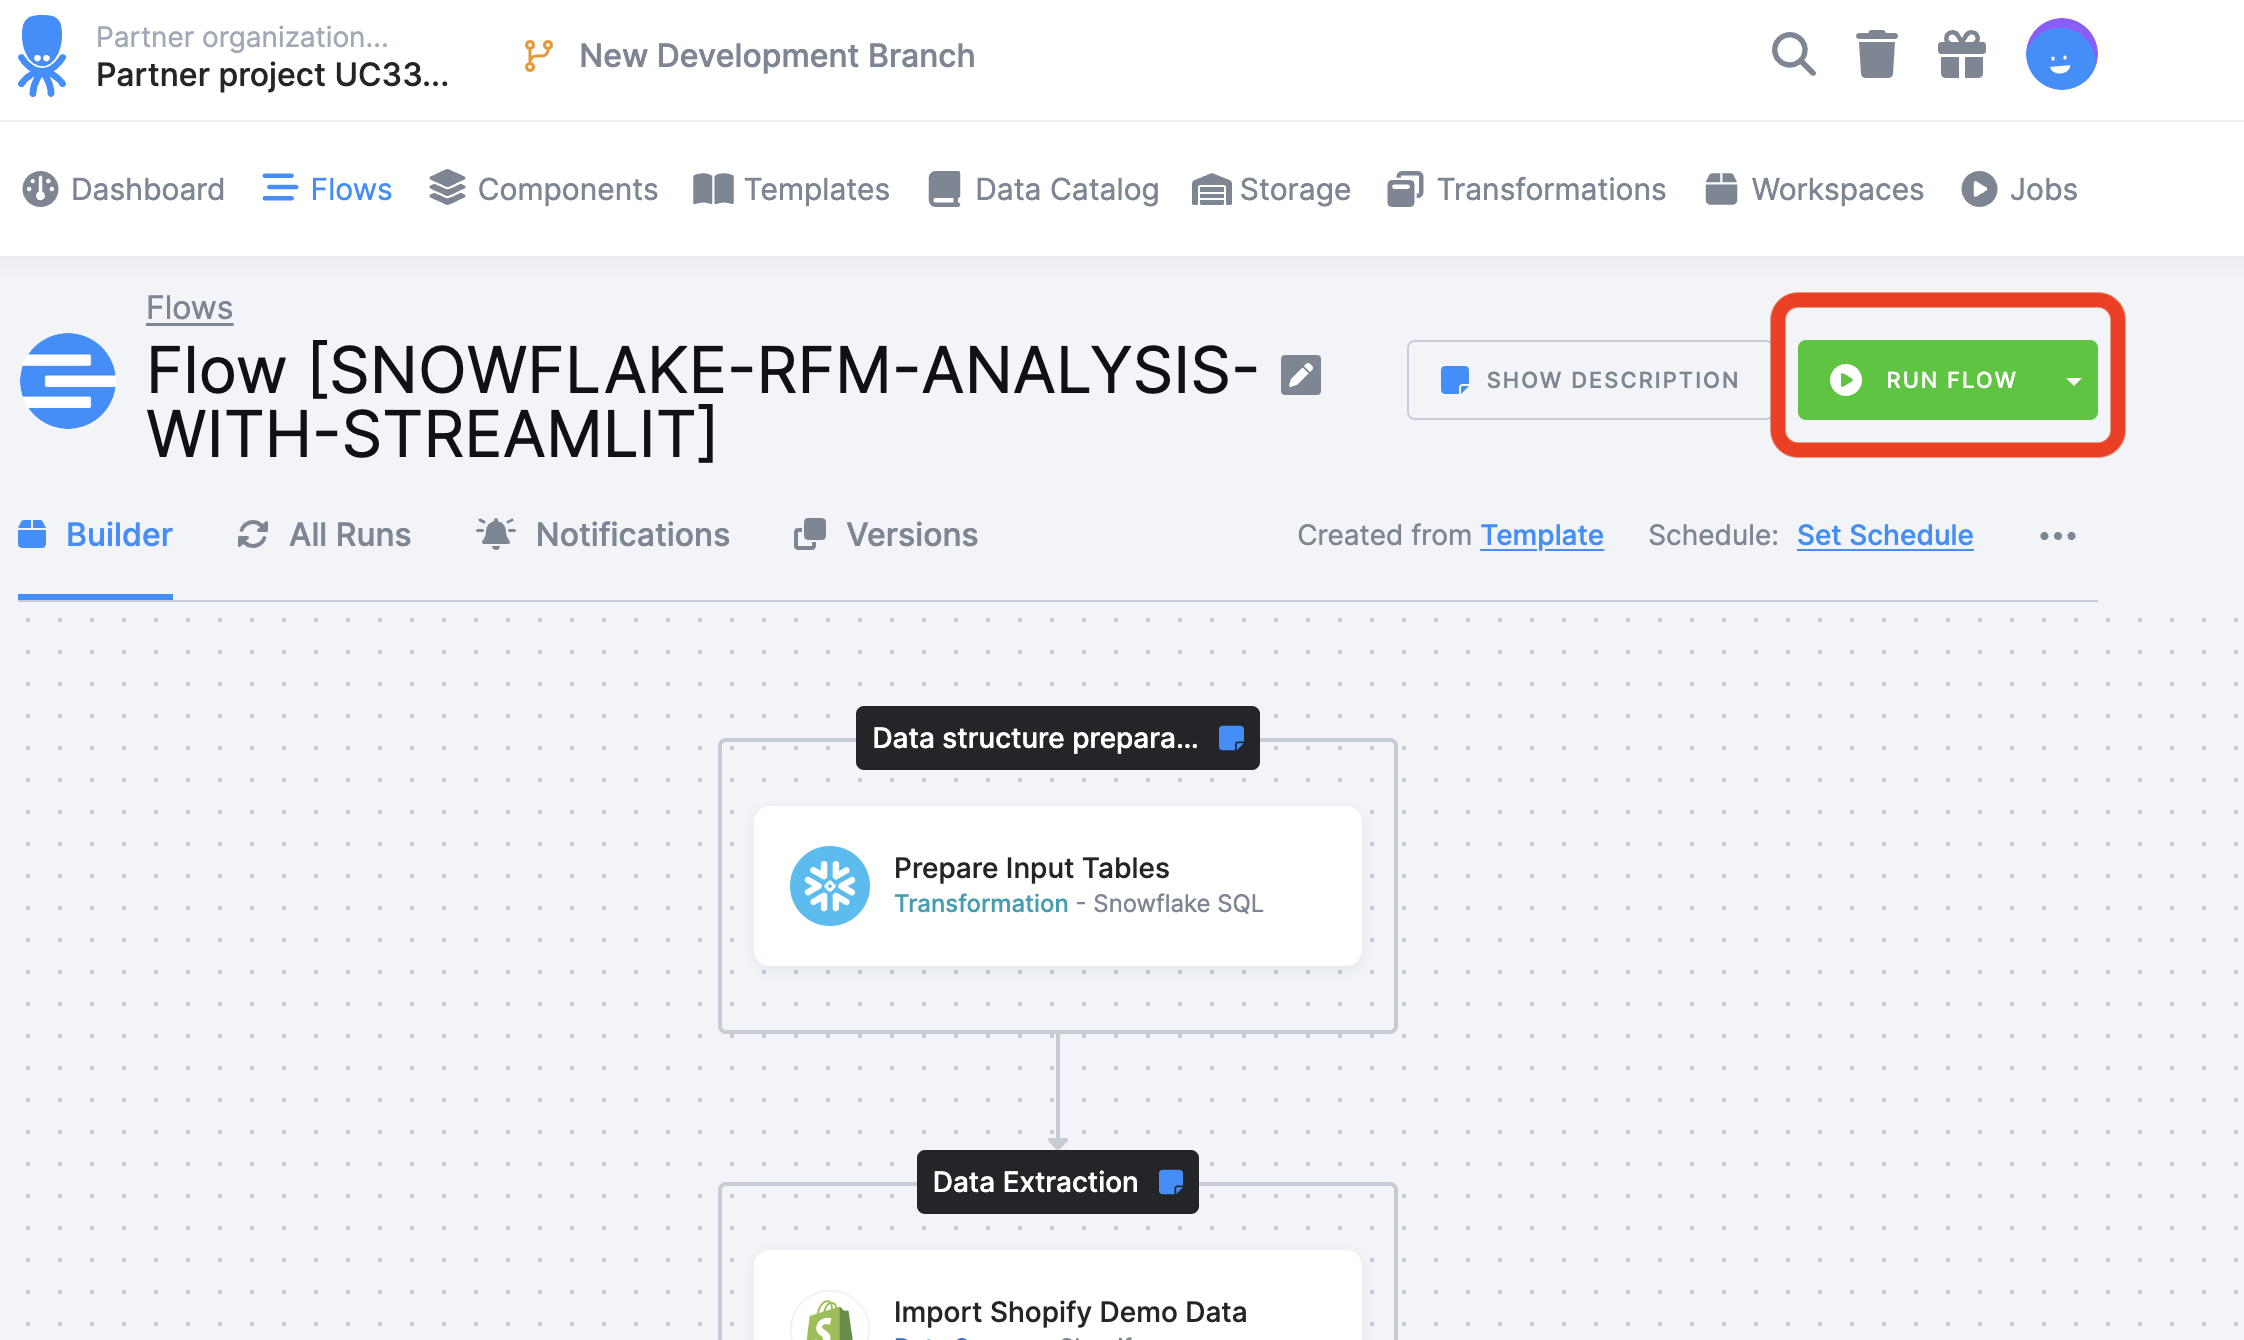
Task: Switch to the Versions tab
Action: tap(886, 535)
